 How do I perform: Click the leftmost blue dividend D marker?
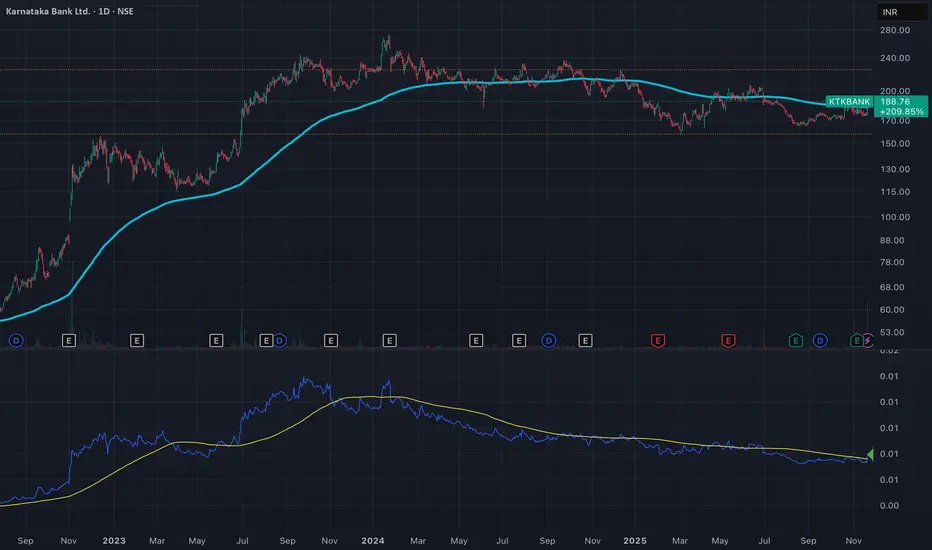pyautogui.click(x=16, y=341)
